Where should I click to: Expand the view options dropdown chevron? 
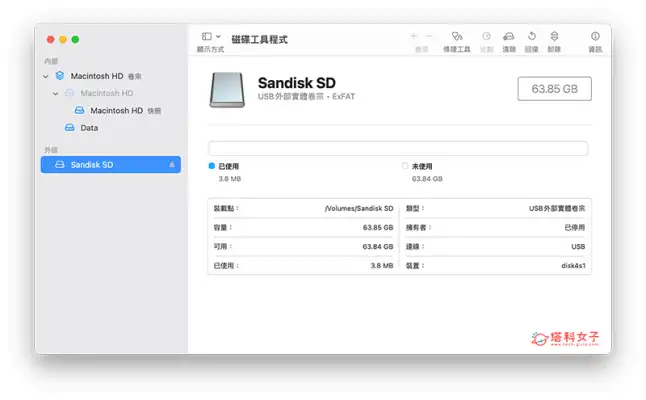click(218, 37)
